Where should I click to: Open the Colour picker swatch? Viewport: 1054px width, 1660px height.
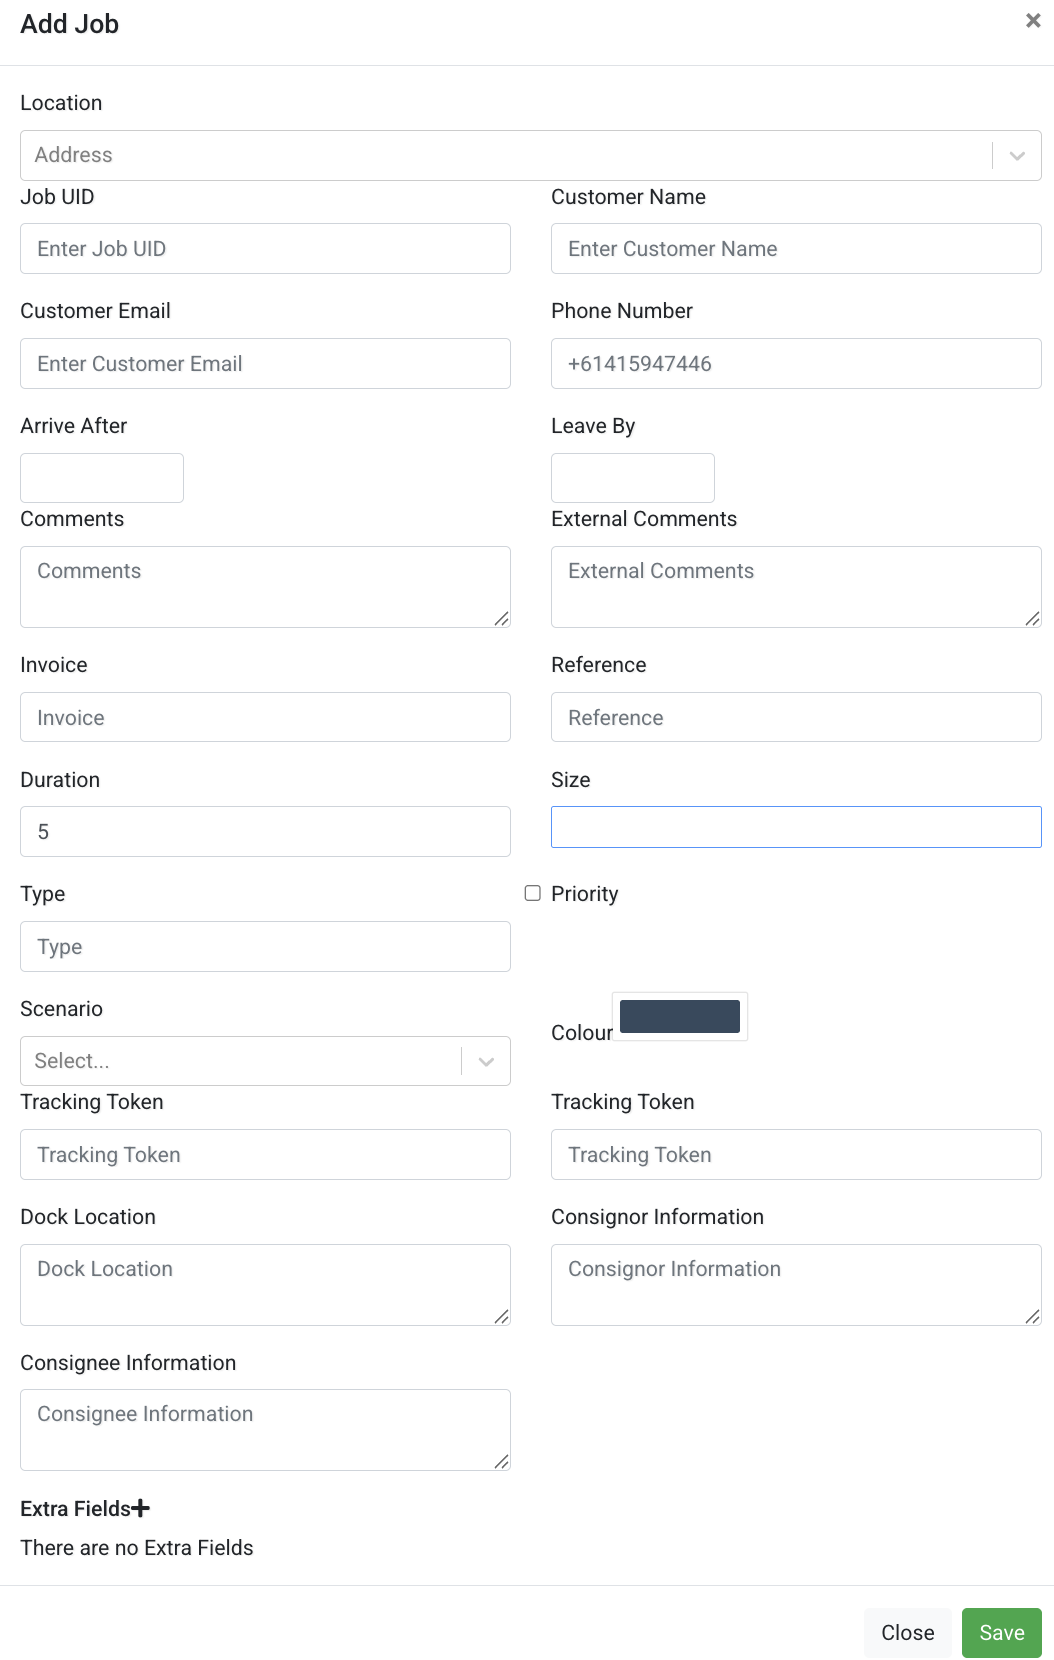pyautogui.click(x=680, y=1016)
